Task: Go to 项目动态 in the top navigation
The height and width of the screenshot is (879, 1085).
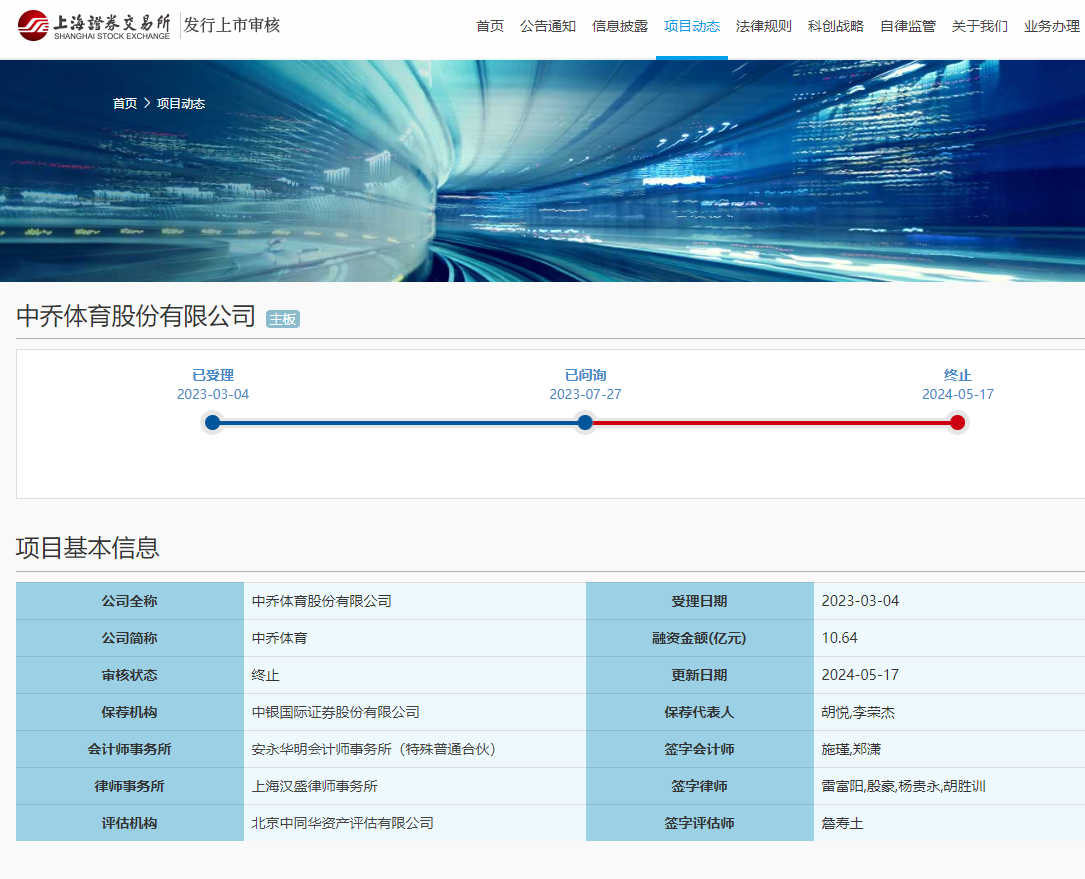Action: coord(692,26)
